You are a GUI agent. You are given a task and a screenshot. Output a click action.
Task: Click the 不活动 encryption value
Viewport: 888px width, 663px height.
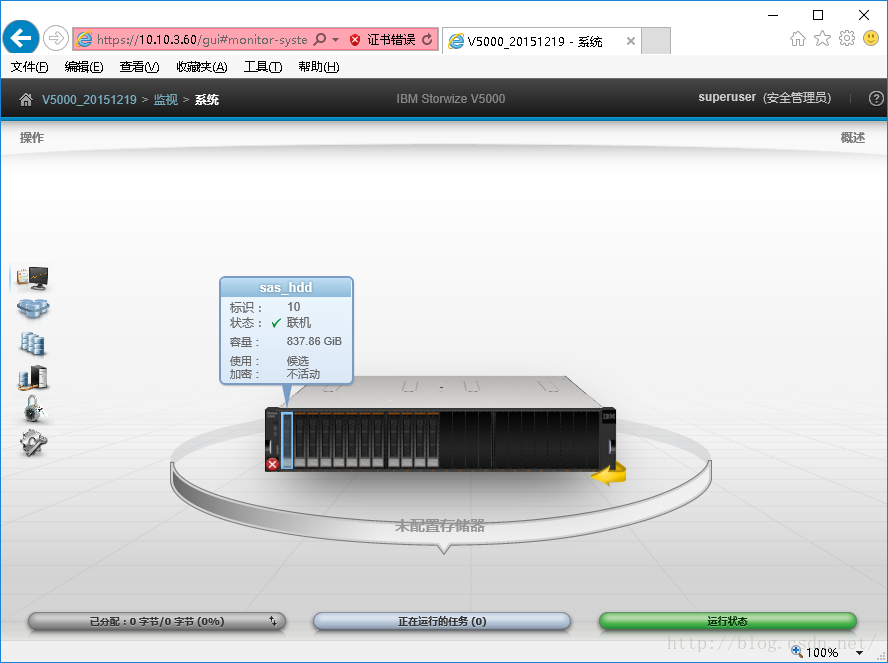click(304, 374)
